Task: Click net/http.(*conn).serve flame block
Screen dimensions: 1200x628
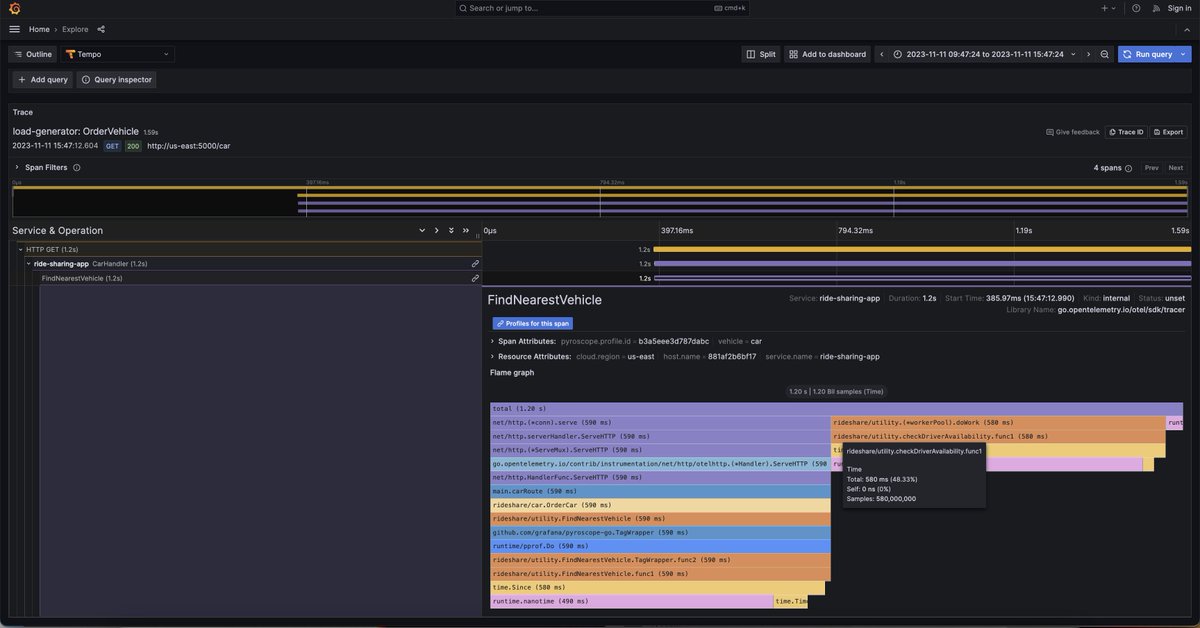Action: (x=660, y=423)
